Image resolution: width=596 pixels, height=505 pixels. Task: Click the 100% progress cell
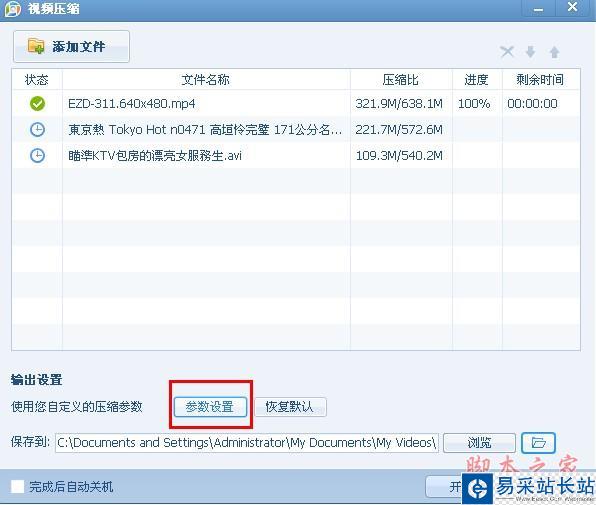point(474,104)
